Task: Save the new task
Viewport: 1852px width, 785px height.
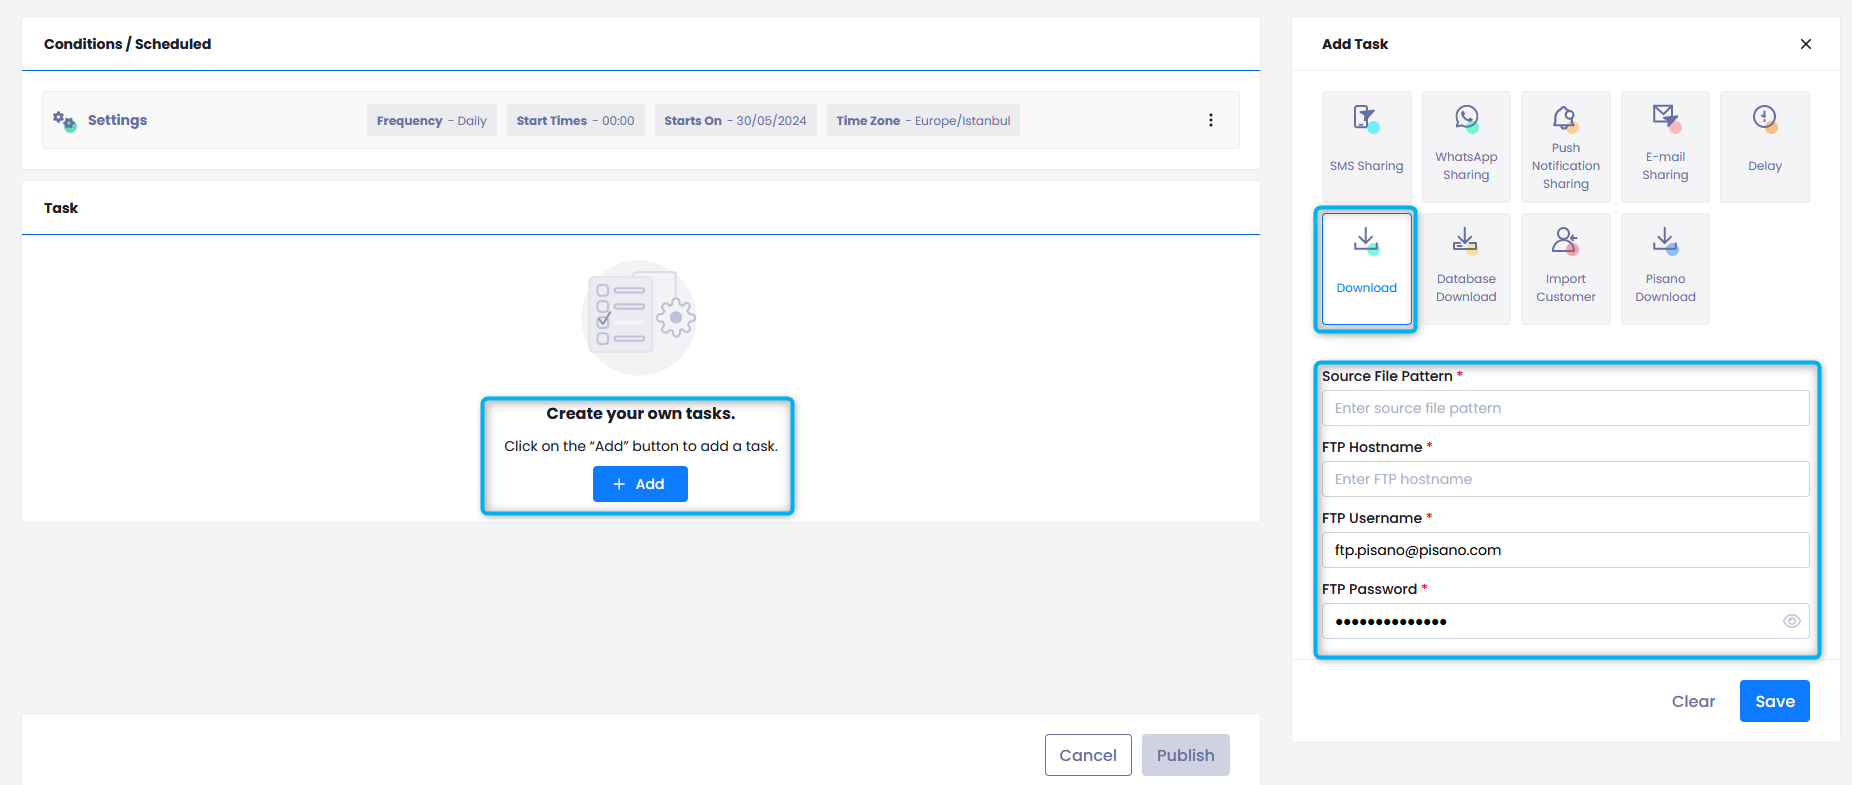Action: pos(1774,701)
